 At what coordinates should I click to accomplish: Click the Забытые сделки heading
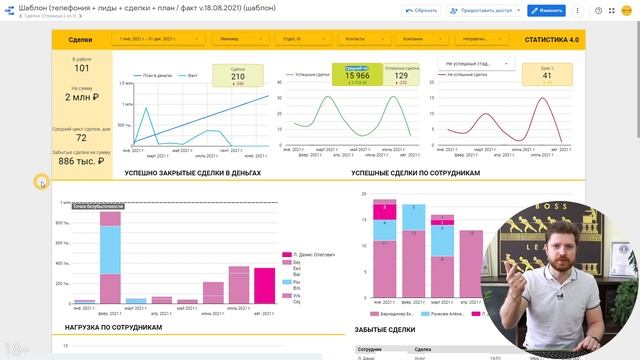pyautogui.click(x=385, y=330)
